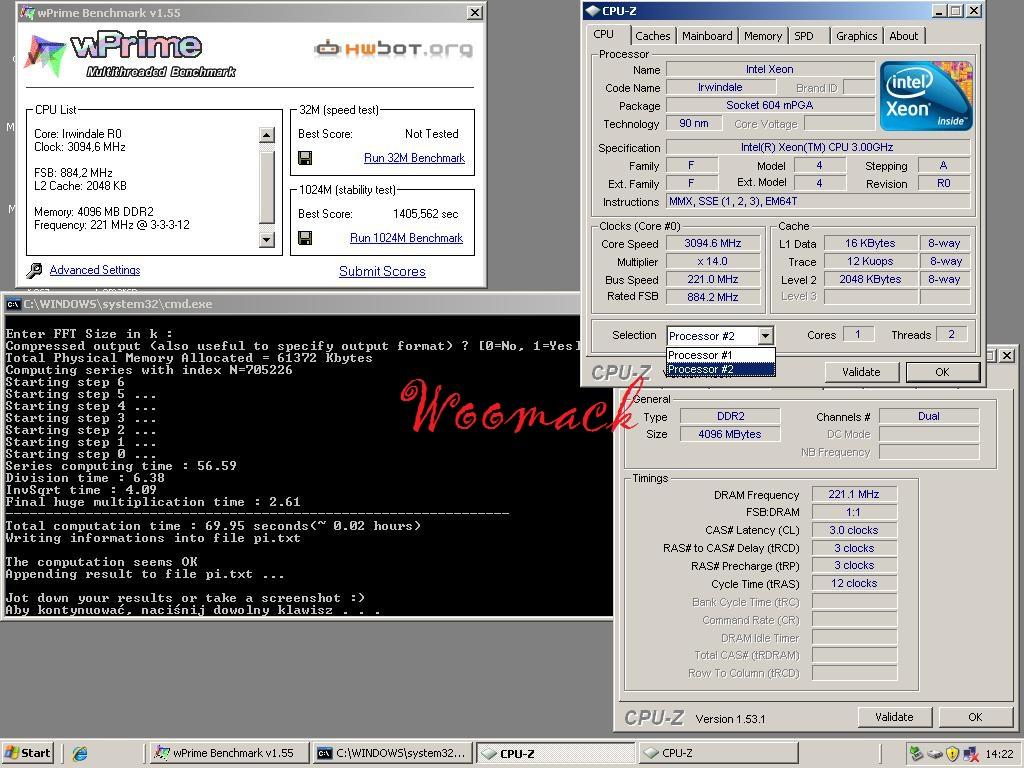
Task: Click the Cycle Time 12 clocks value
Action: tap(854, 583)
